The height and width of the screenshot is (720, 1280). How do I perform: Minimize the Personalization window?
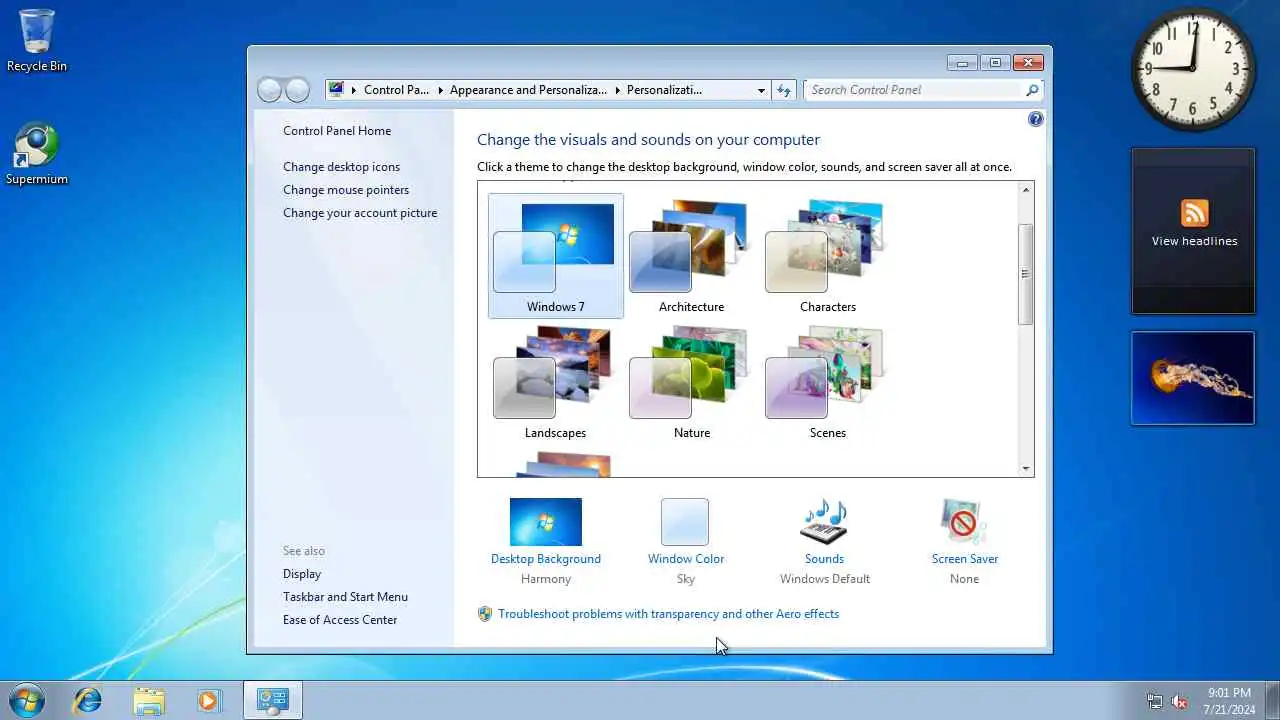click(x=962, y=63)
